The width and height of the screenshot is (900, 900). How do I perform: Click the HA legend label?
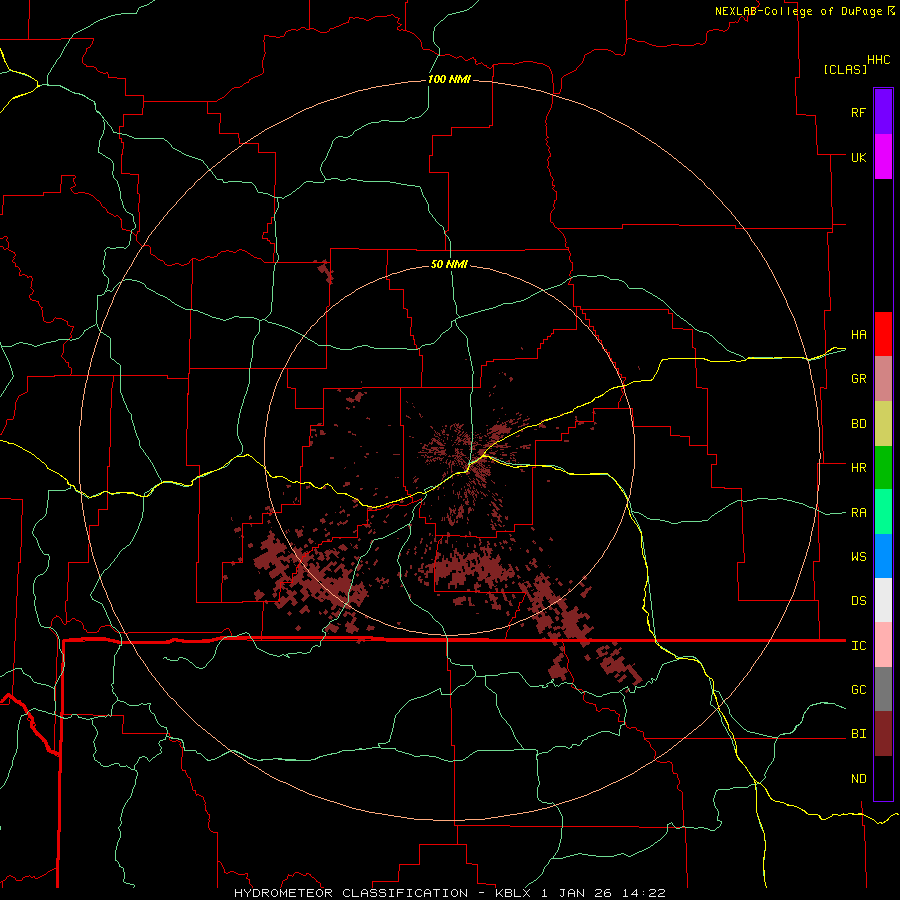pos(858,335)
